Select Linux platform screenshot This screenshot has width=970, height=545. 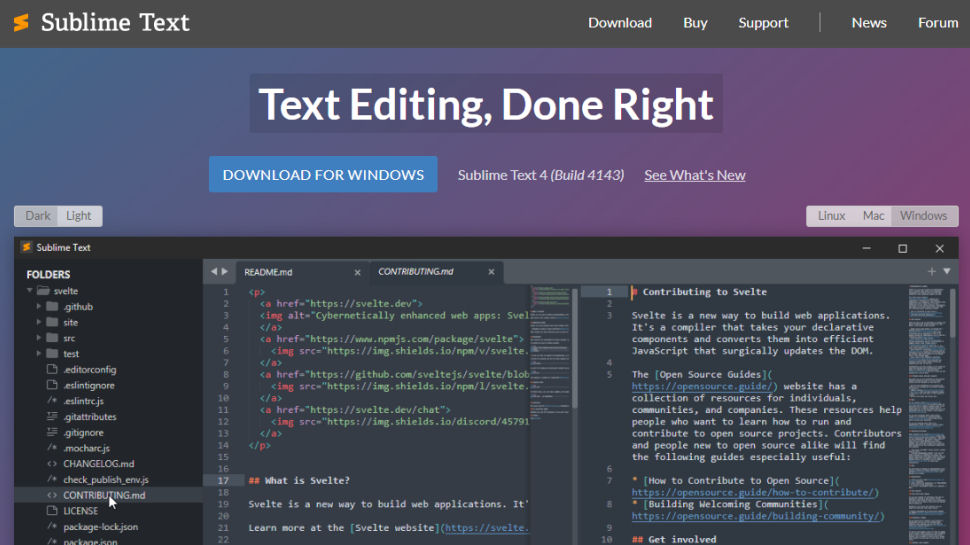pyautogui.click(x=831, y=216)
